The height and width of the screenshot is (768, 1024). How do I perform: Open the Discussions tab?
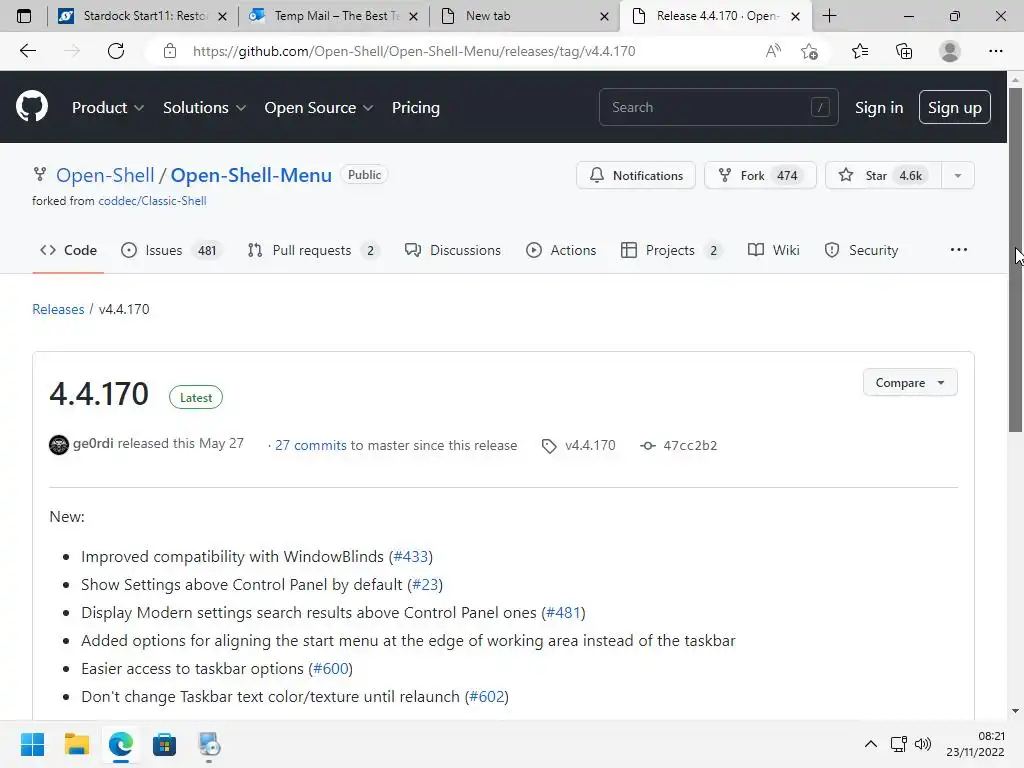point(453,250)
